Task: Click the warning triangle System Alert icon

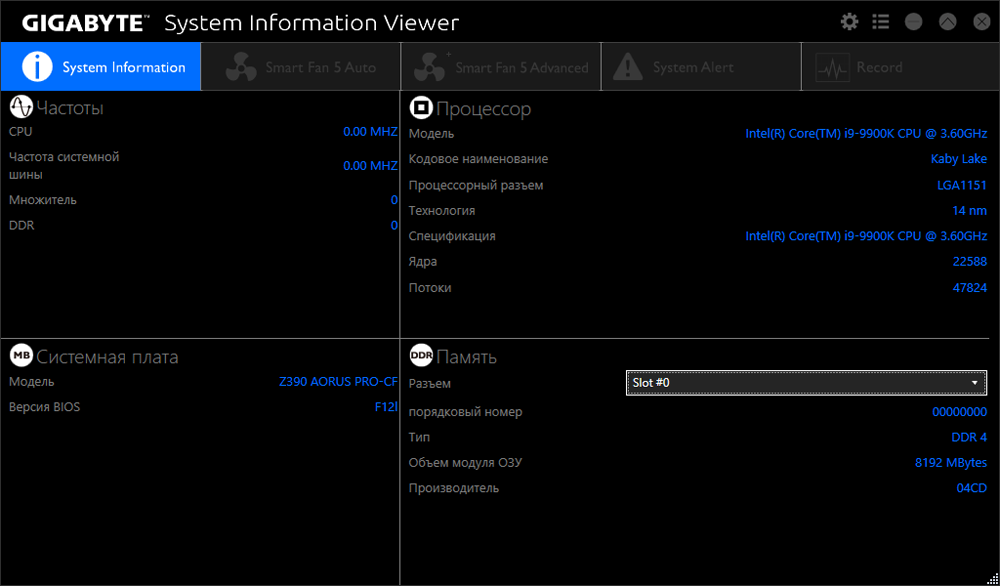Action: coord(628,67)
